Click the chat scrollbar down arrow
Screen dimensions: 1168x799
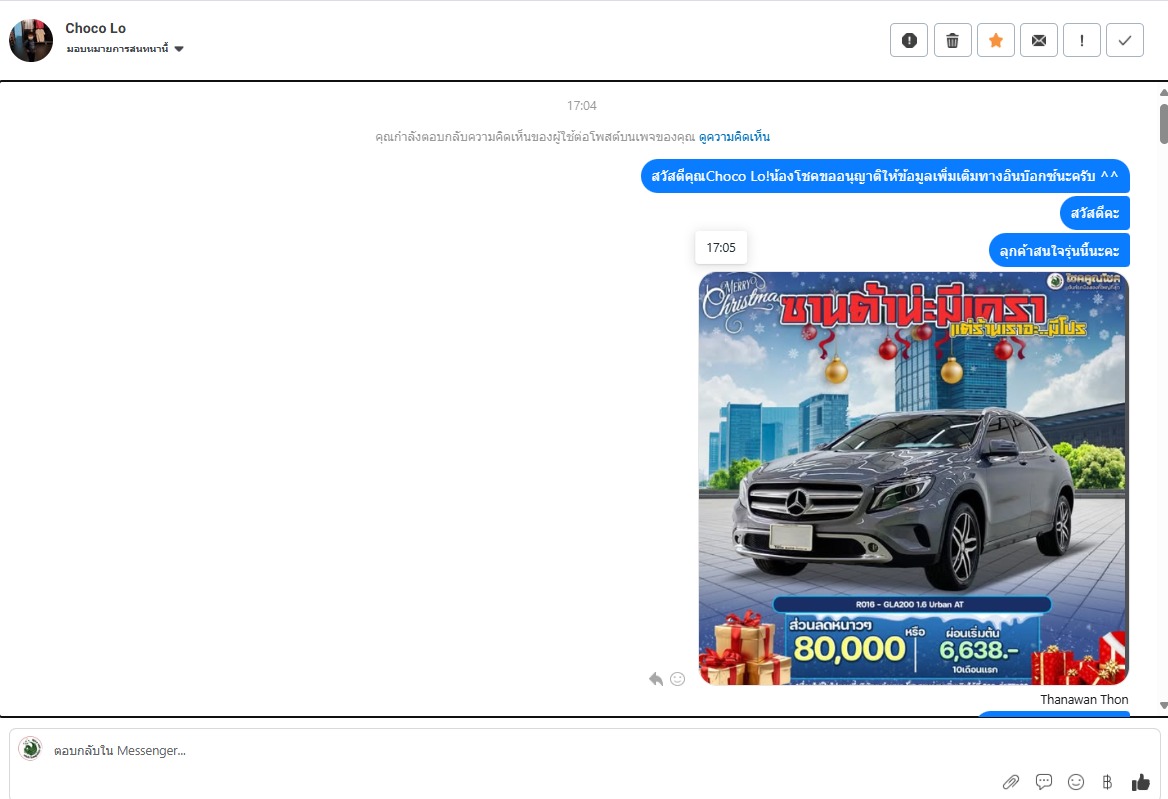pos(1162,706)
